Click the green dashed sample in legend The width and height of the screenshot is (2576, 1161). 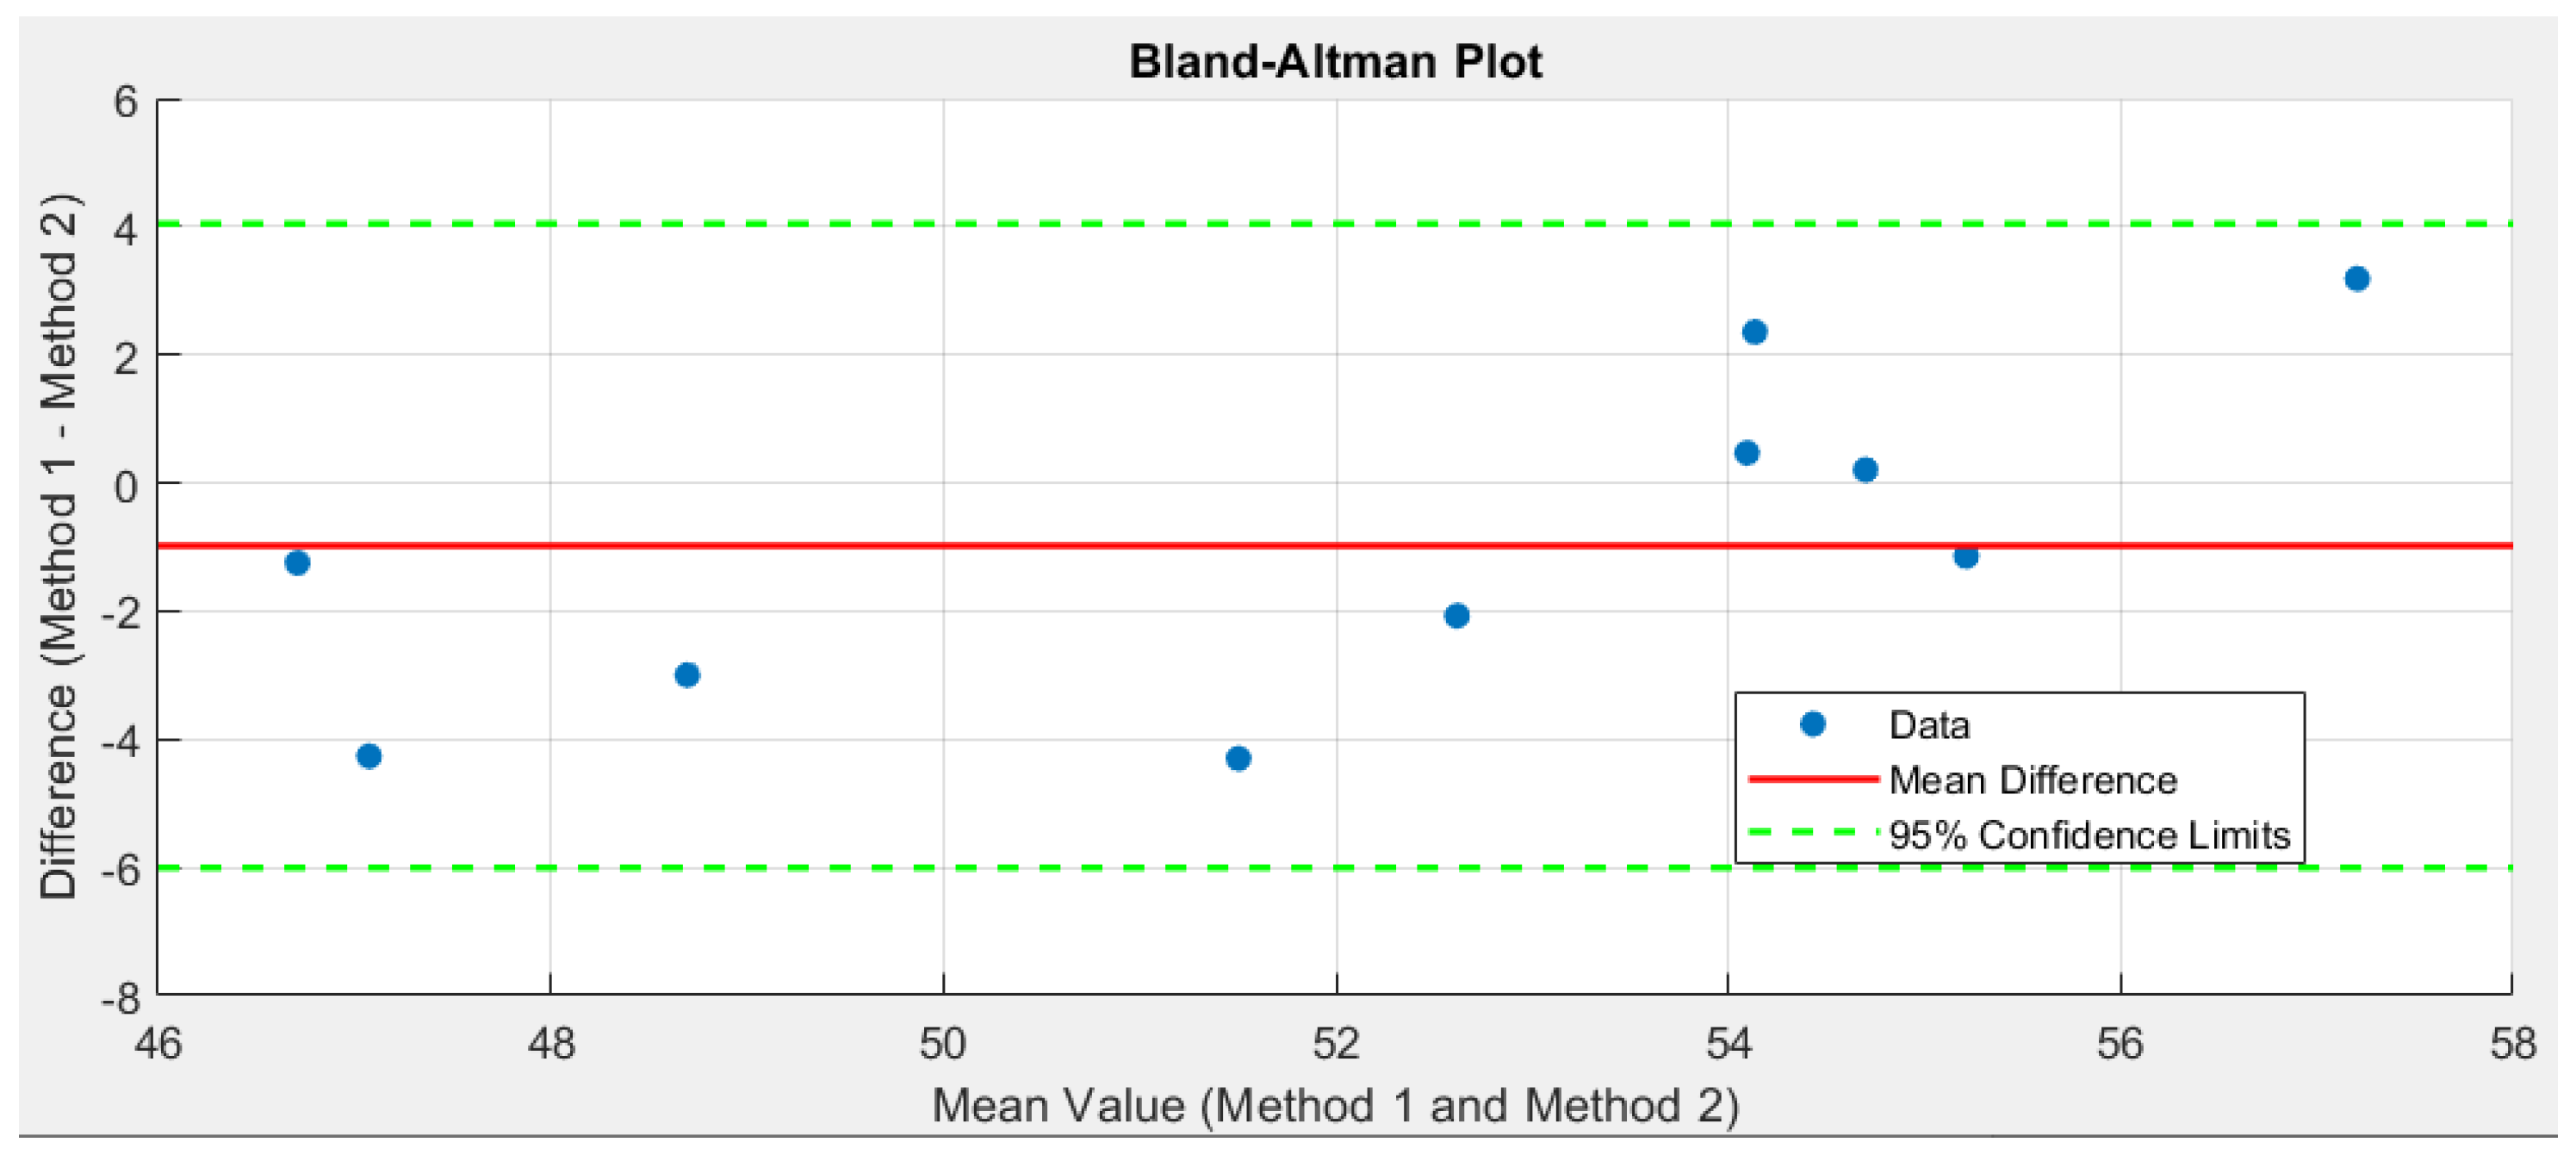coord(1812,833)
